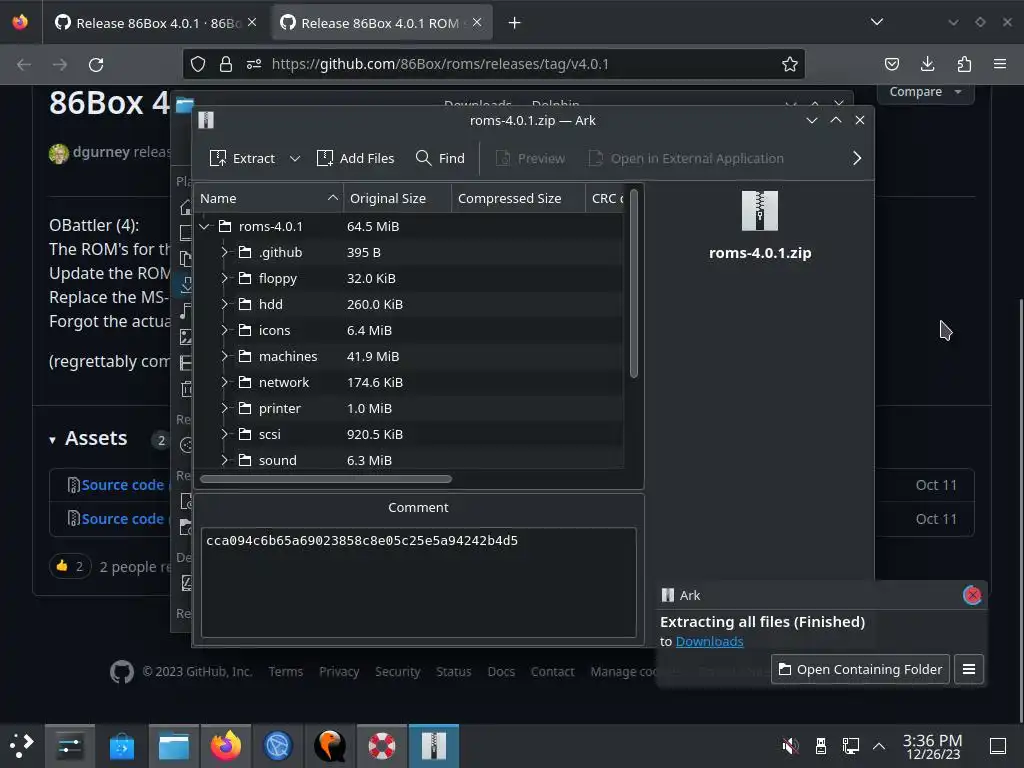The width and height of the screenshot is (1024, 768).
Task: Click the file list vertical scrollbar
Action: coord(633,283)
